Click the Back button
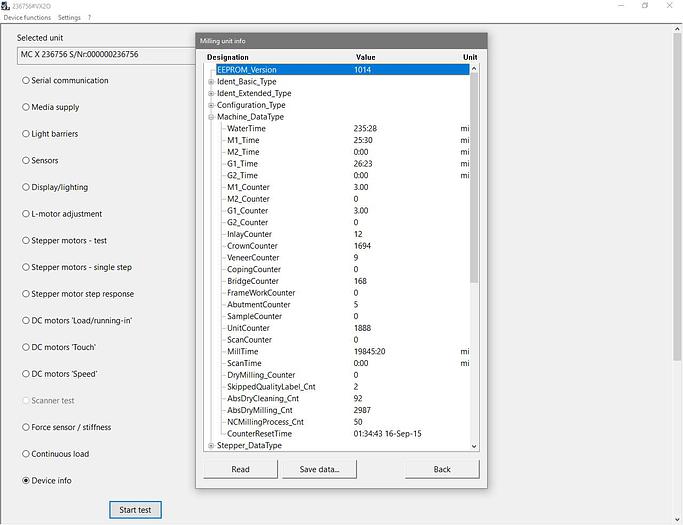 pos(441,469)
